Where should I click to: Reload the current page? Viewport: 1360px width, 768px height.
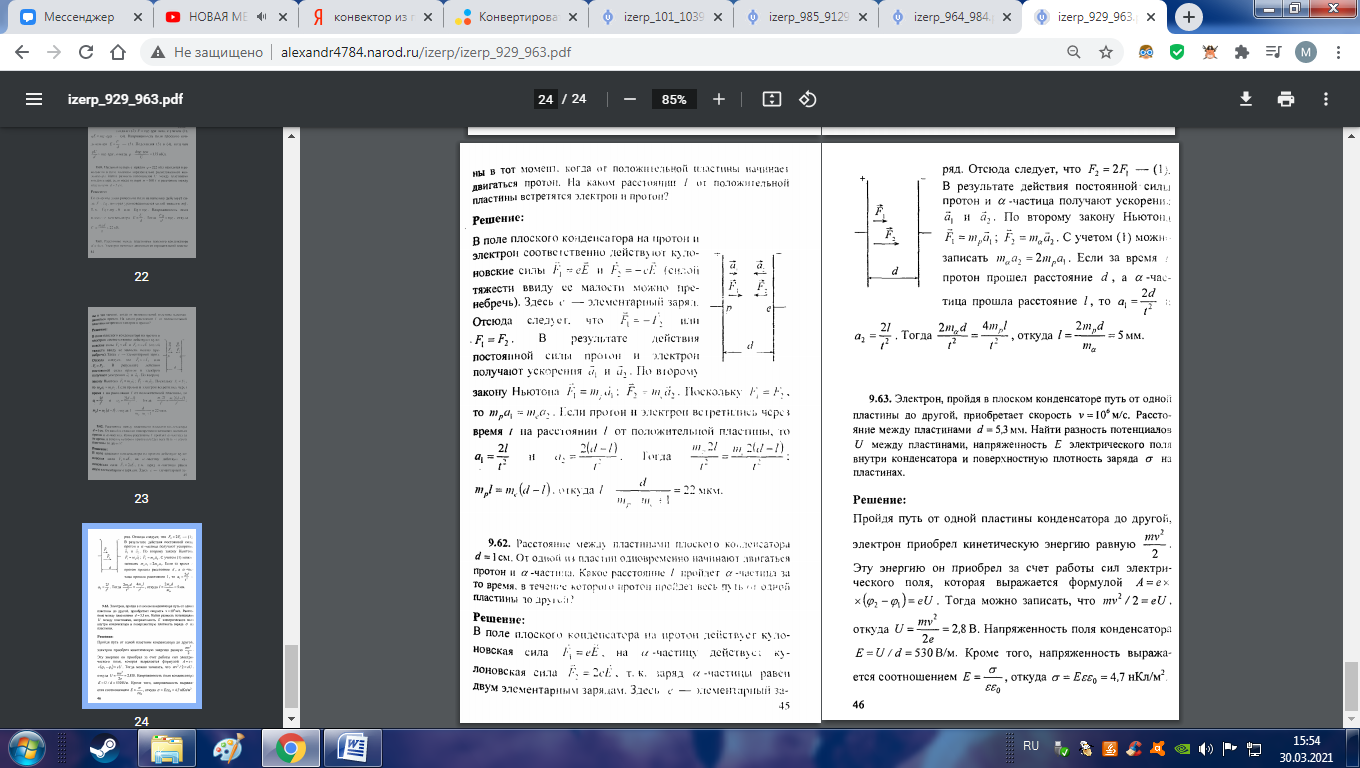coord(87,52)
